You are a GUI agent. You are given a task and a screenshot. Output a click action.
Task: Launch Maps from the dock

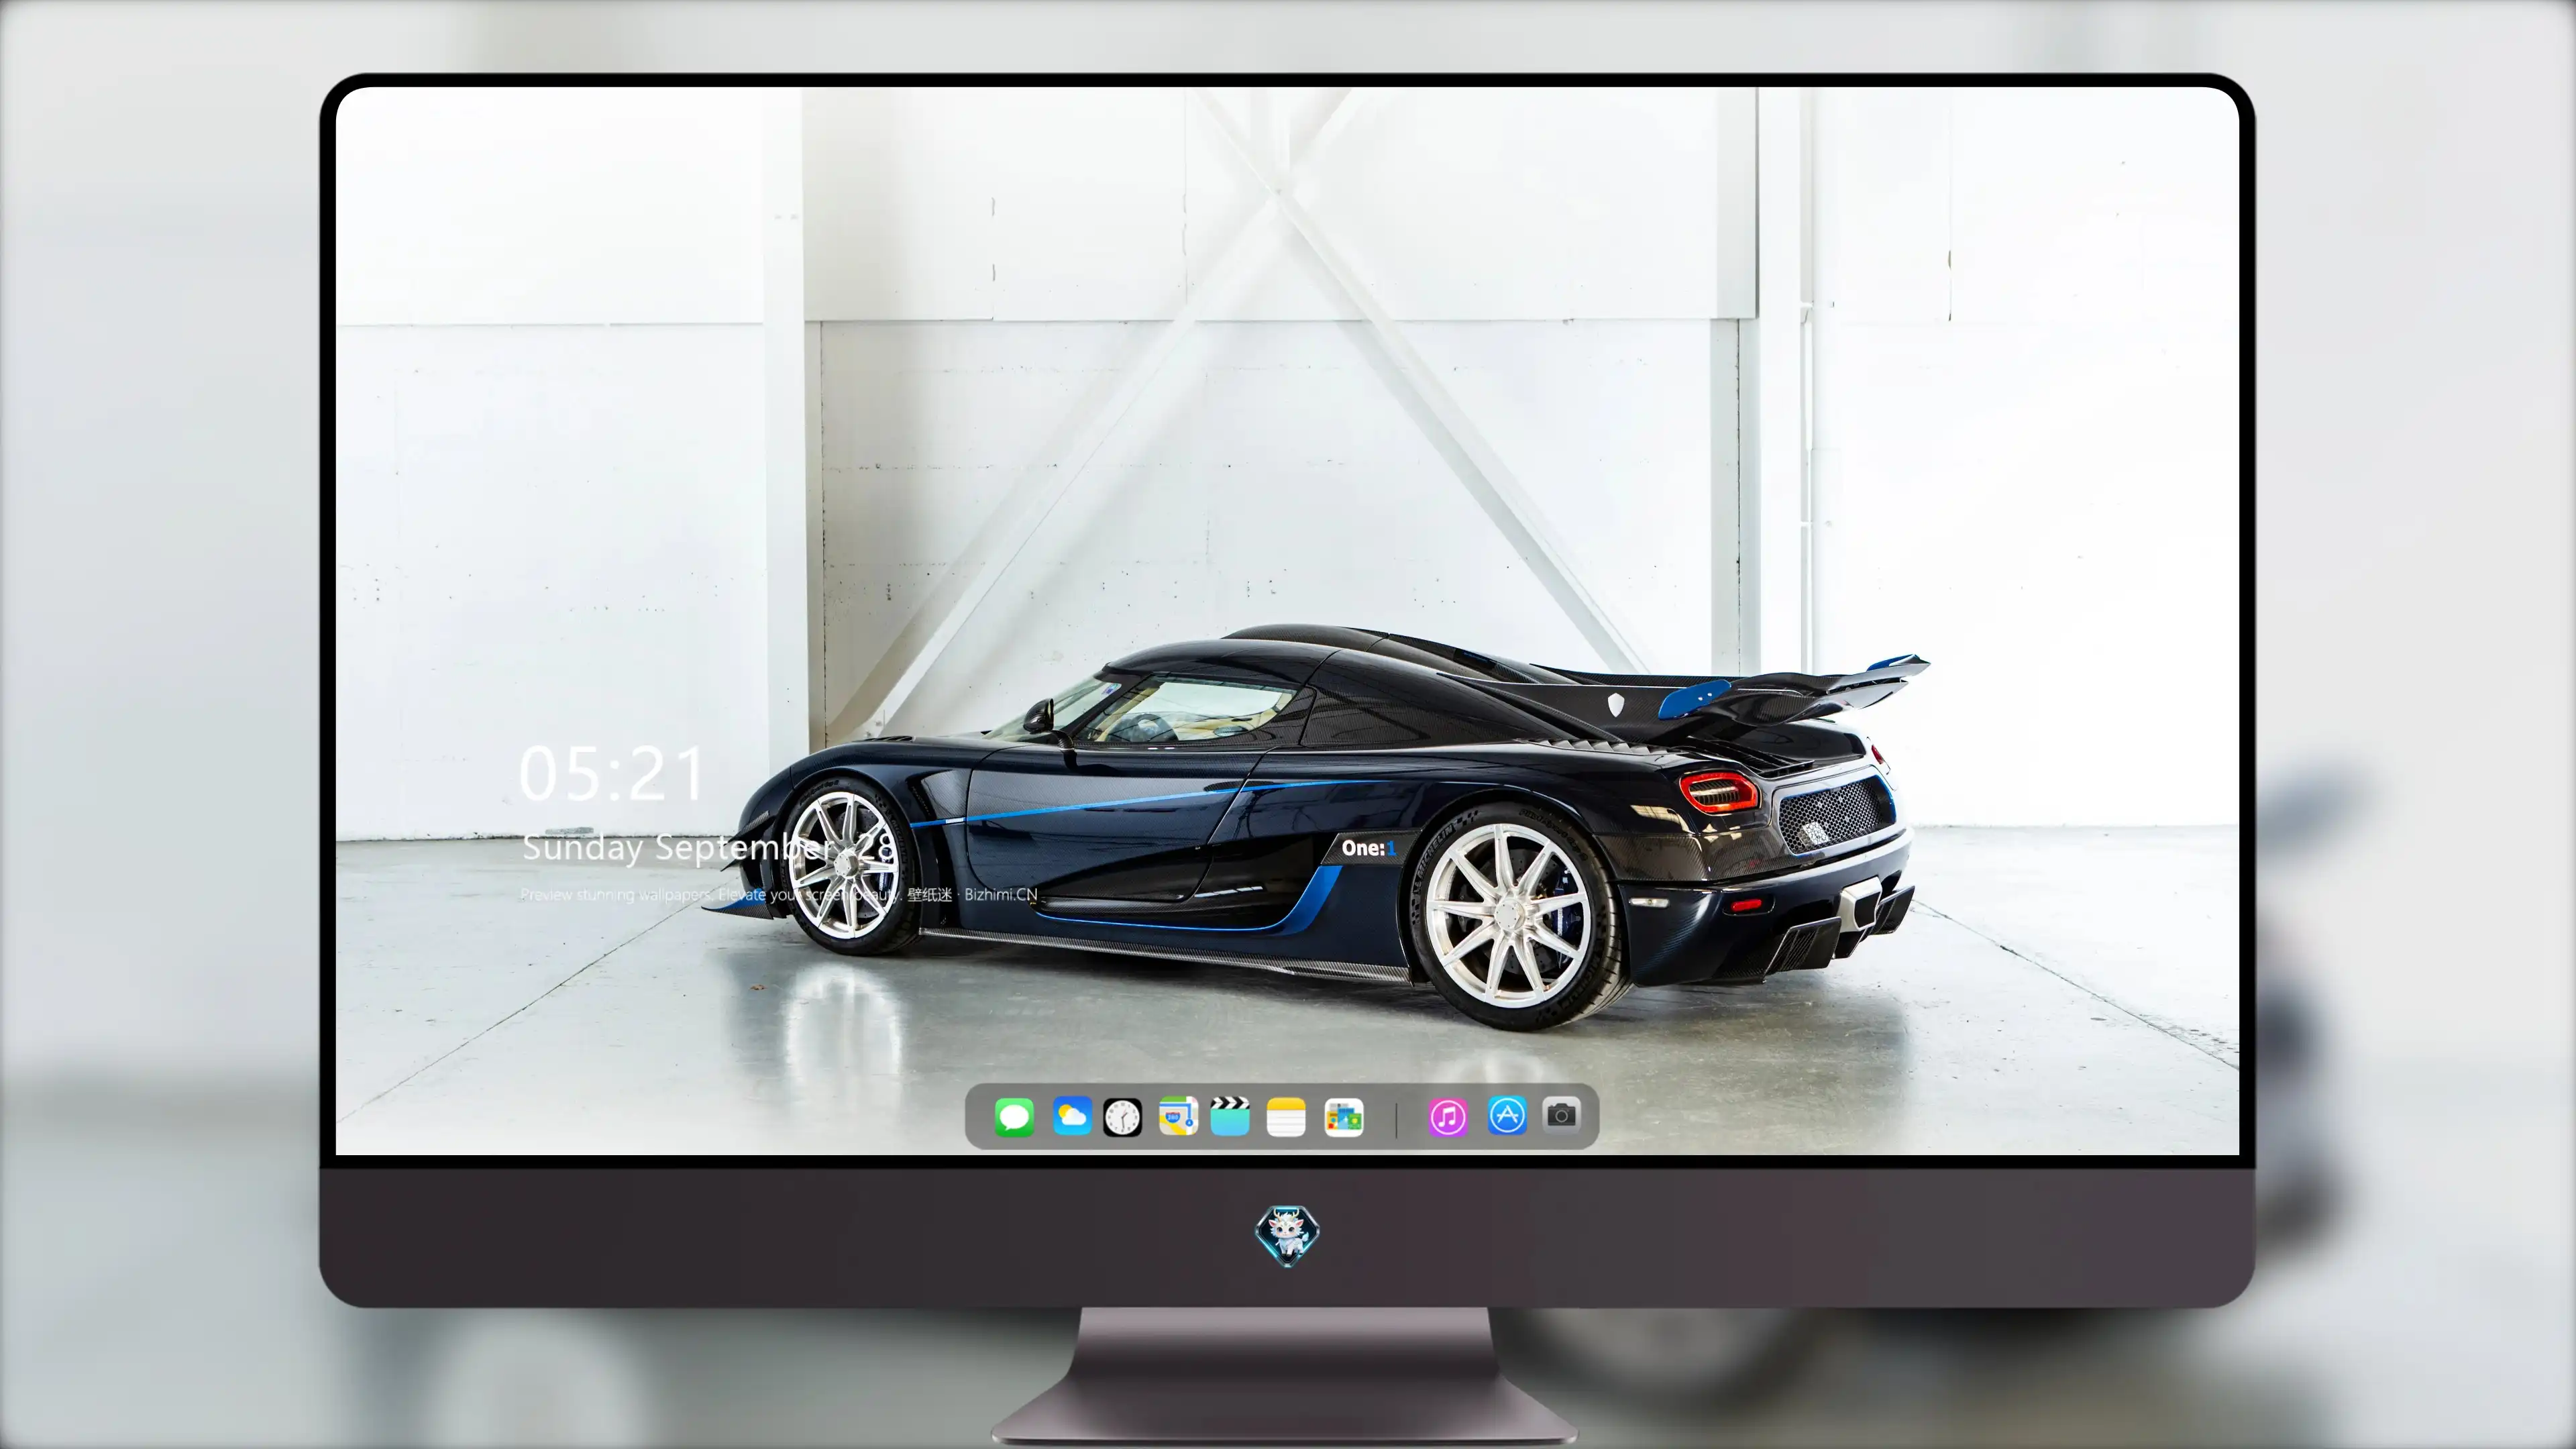pos(1178,1117)
